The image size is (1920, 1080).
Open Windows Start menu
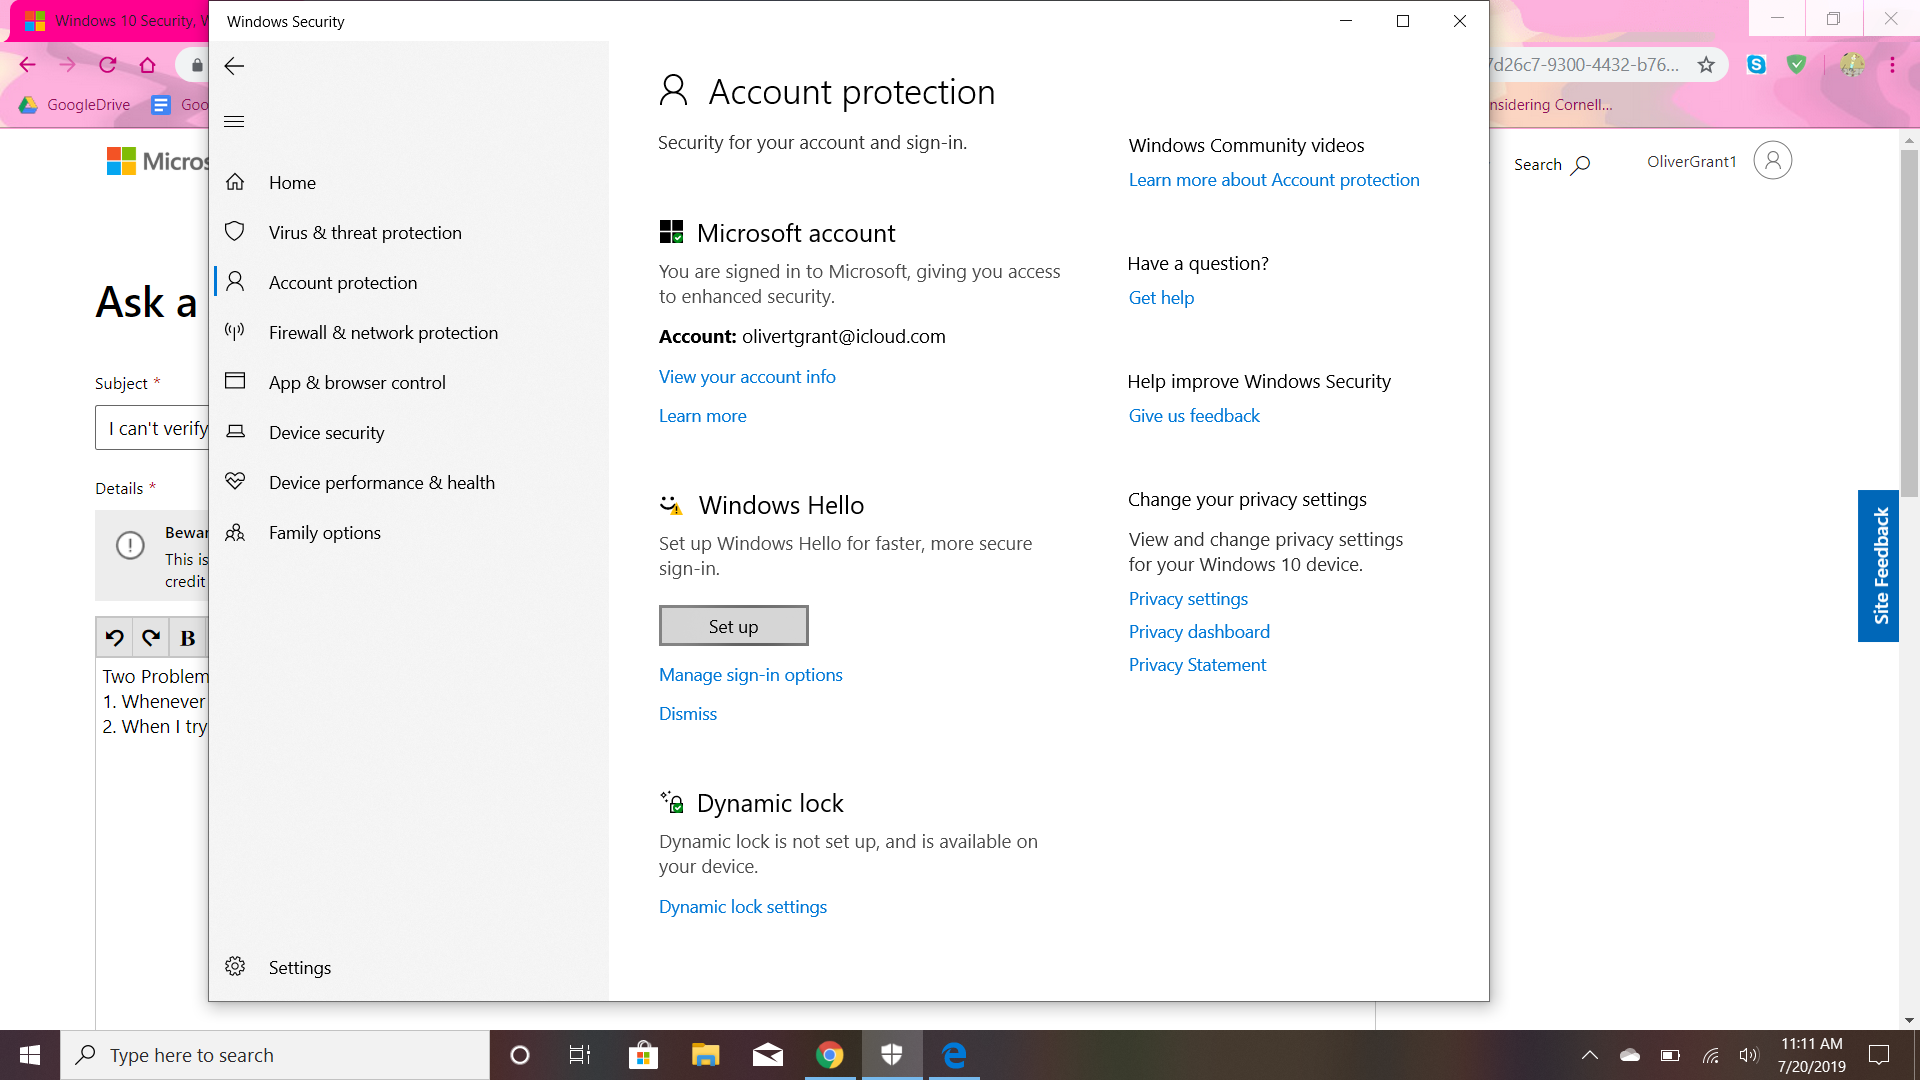30,1055
